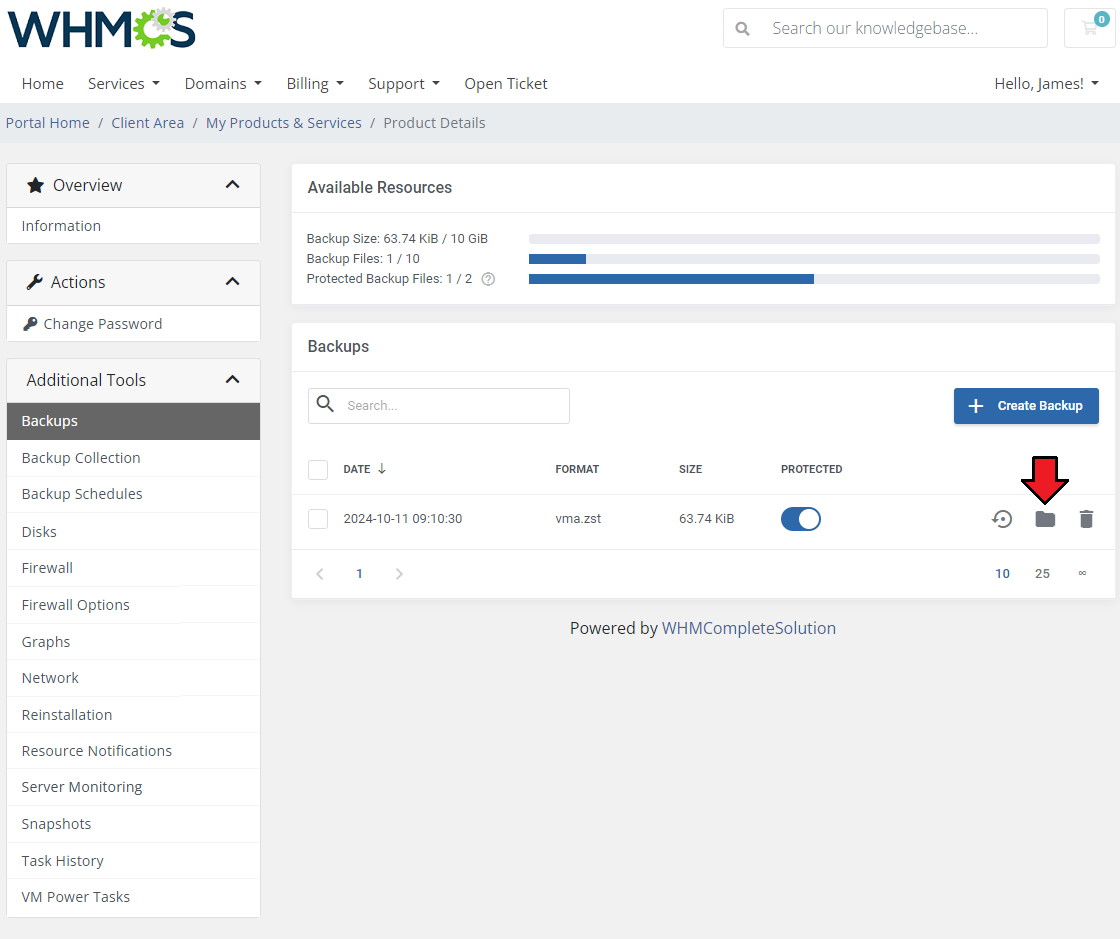Image resolution: width=1120 pixels, height=939 pixels.
Task: Go to previous page of backups
Action: point(320,574)
